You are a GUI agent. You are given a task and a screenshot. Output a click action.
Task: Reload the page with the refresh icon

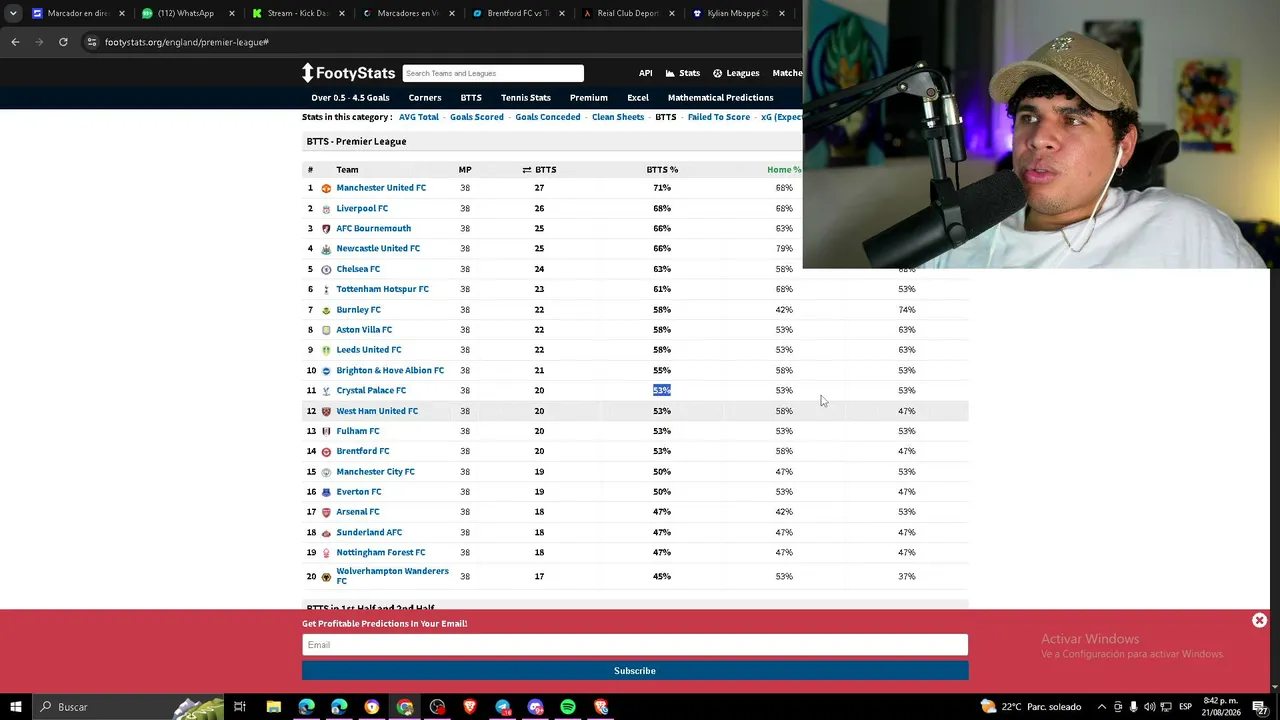click(63, 42)
